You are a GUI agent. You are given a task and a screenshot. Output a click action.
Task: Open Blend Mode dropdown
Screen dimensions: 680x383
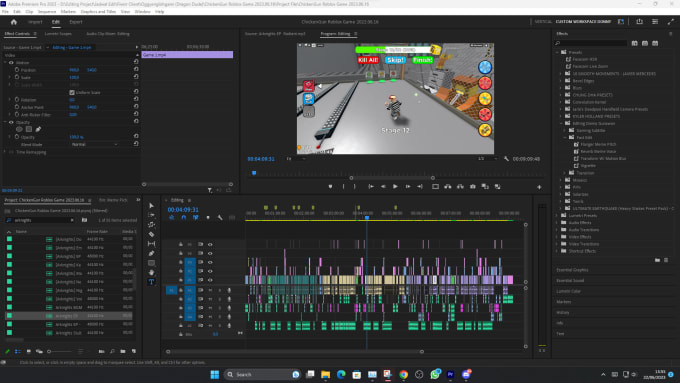[95, 144]
